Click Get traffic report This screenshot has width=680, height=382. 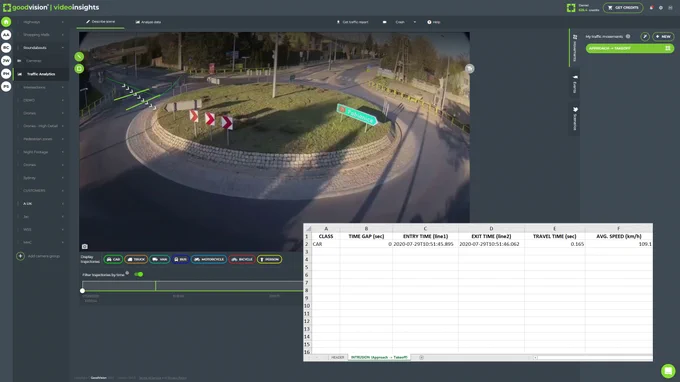[x=353, y=22]
